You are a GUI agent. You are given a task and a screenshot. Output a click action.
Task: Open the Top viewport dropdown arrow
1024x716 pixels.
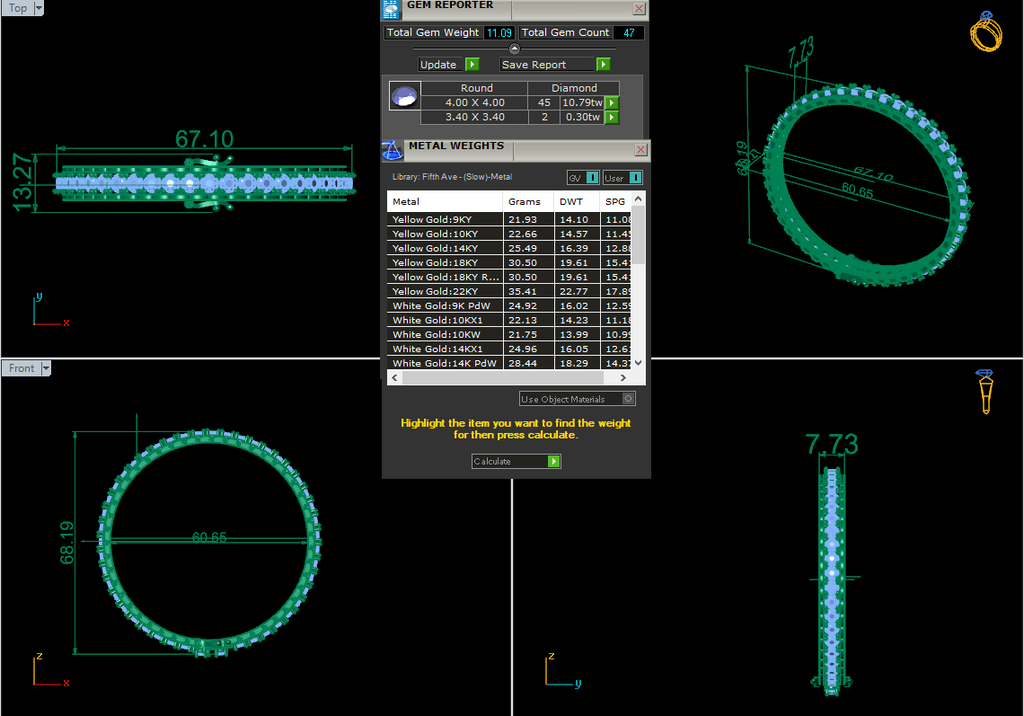click(39, 8)
